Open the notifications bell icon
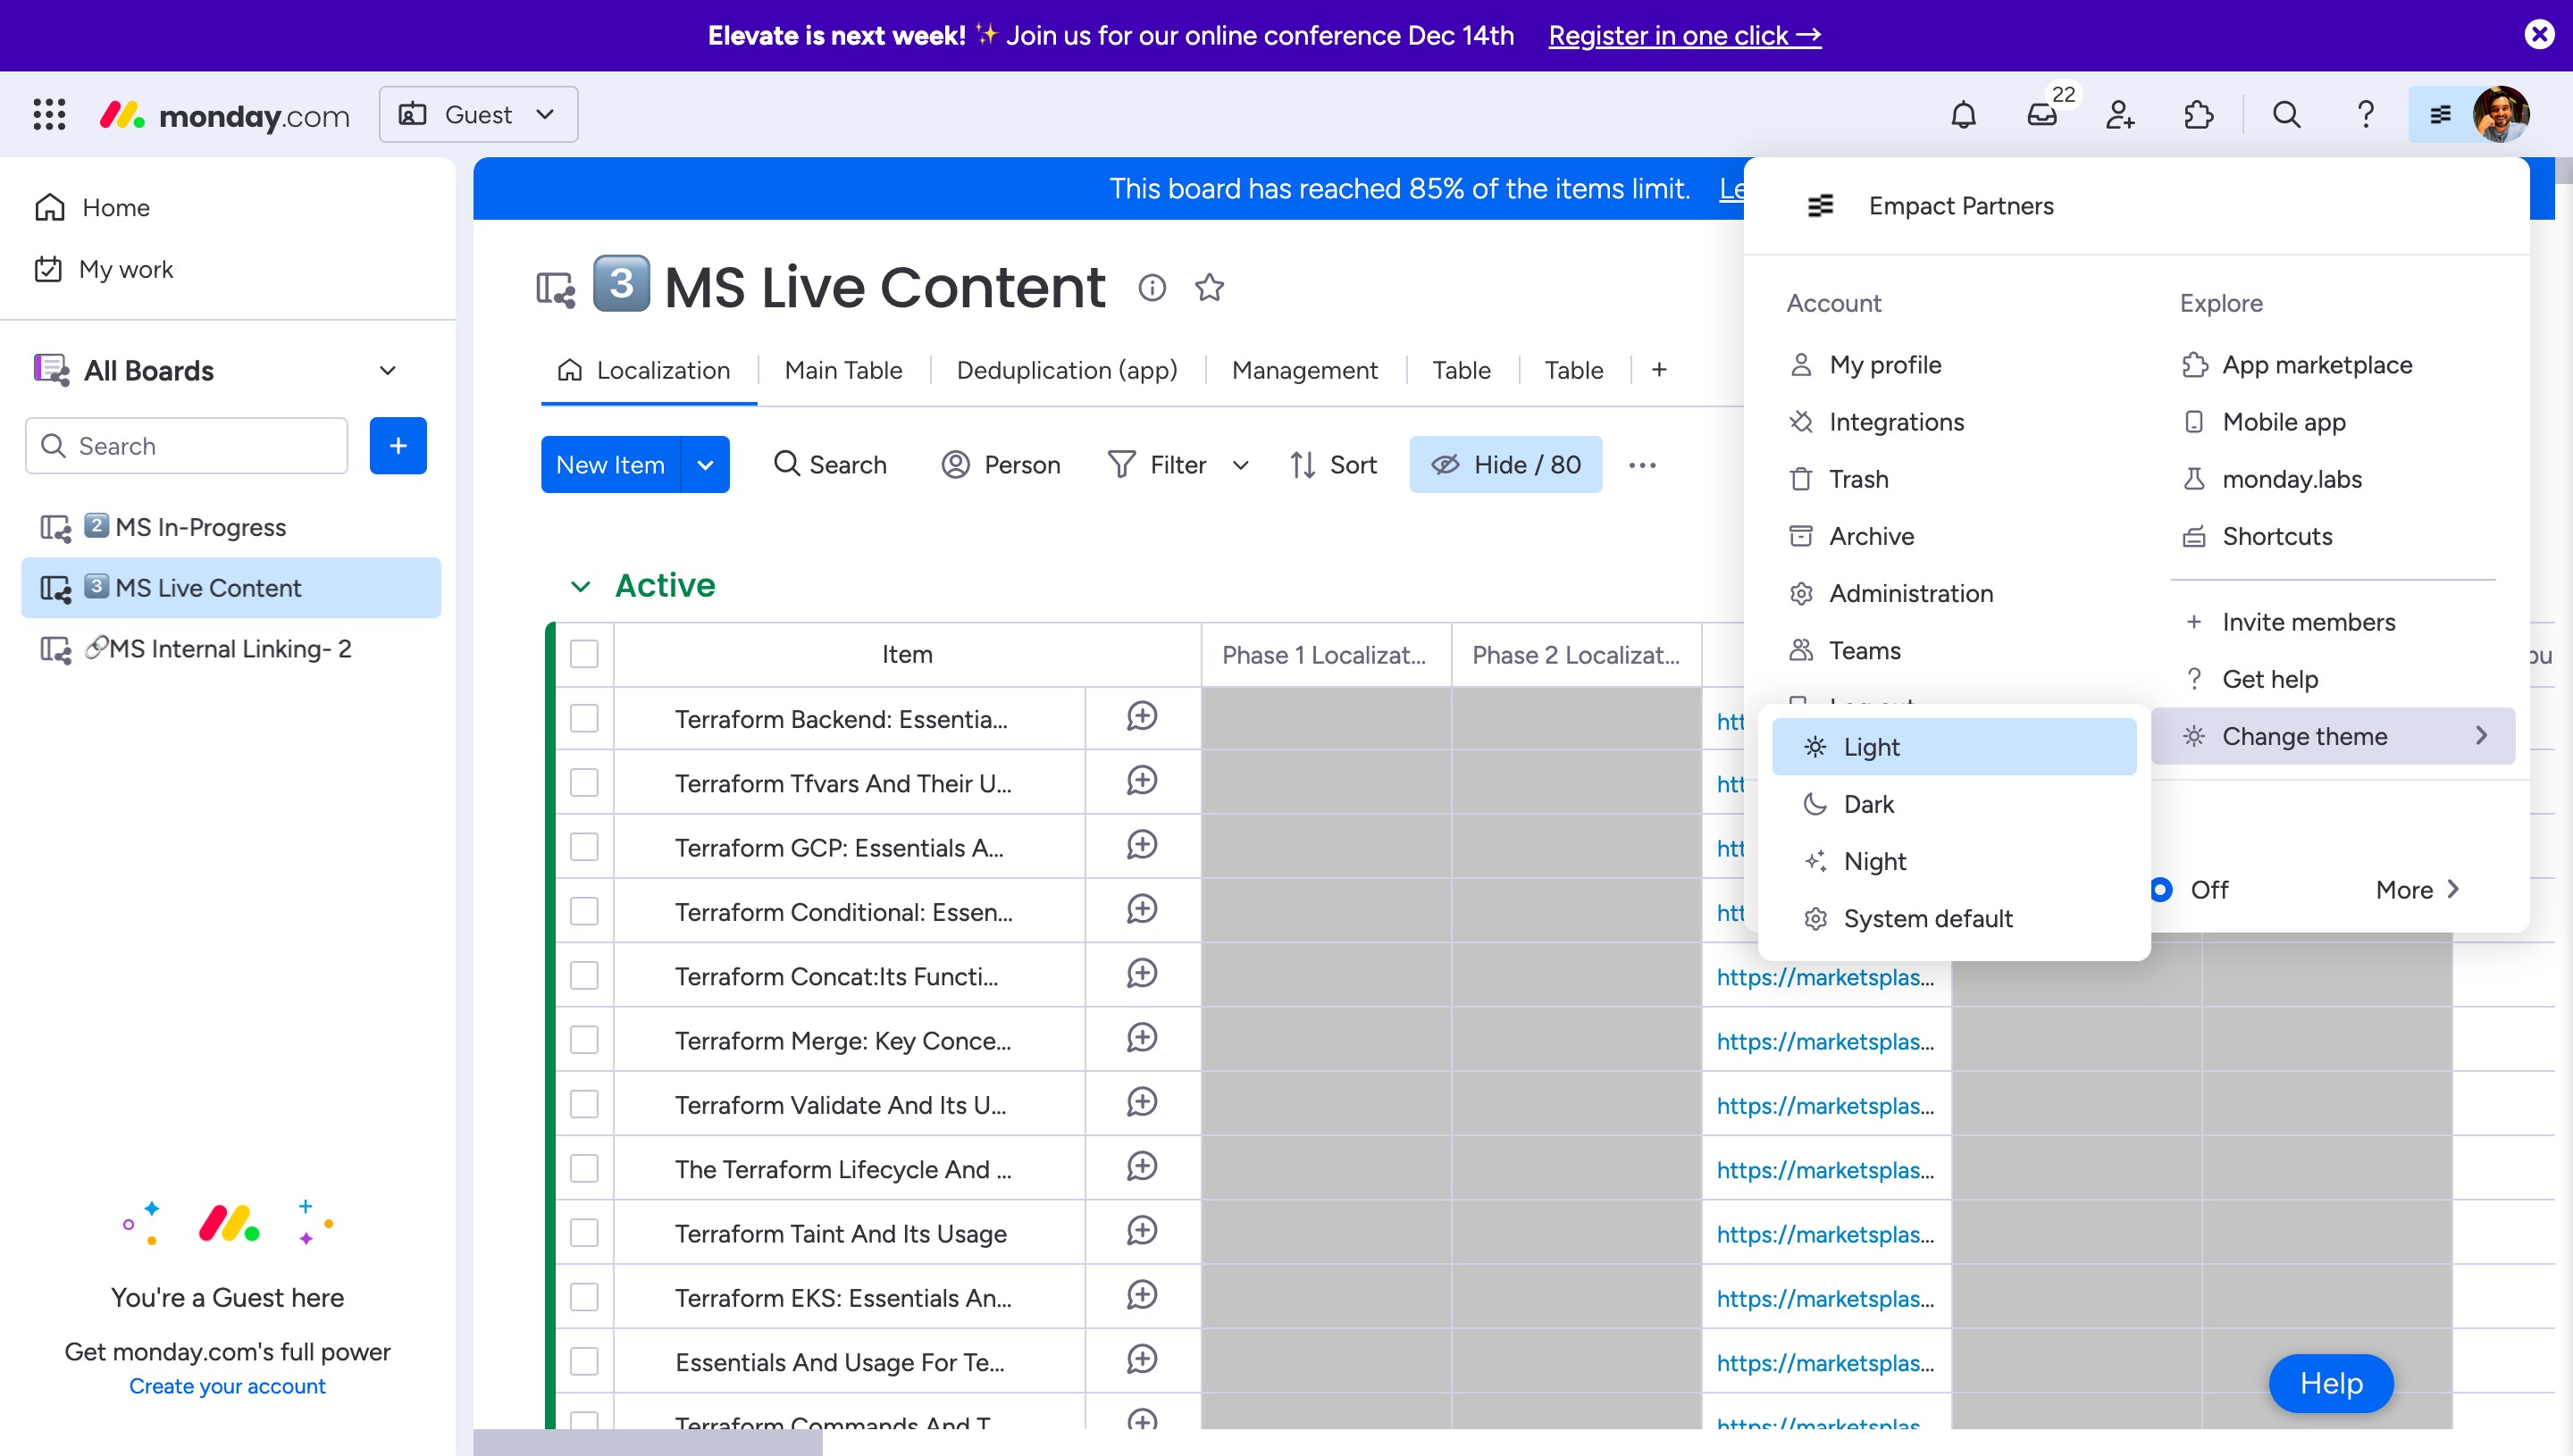Screen dimensions: 2573x1456 tap(1963, 115)
